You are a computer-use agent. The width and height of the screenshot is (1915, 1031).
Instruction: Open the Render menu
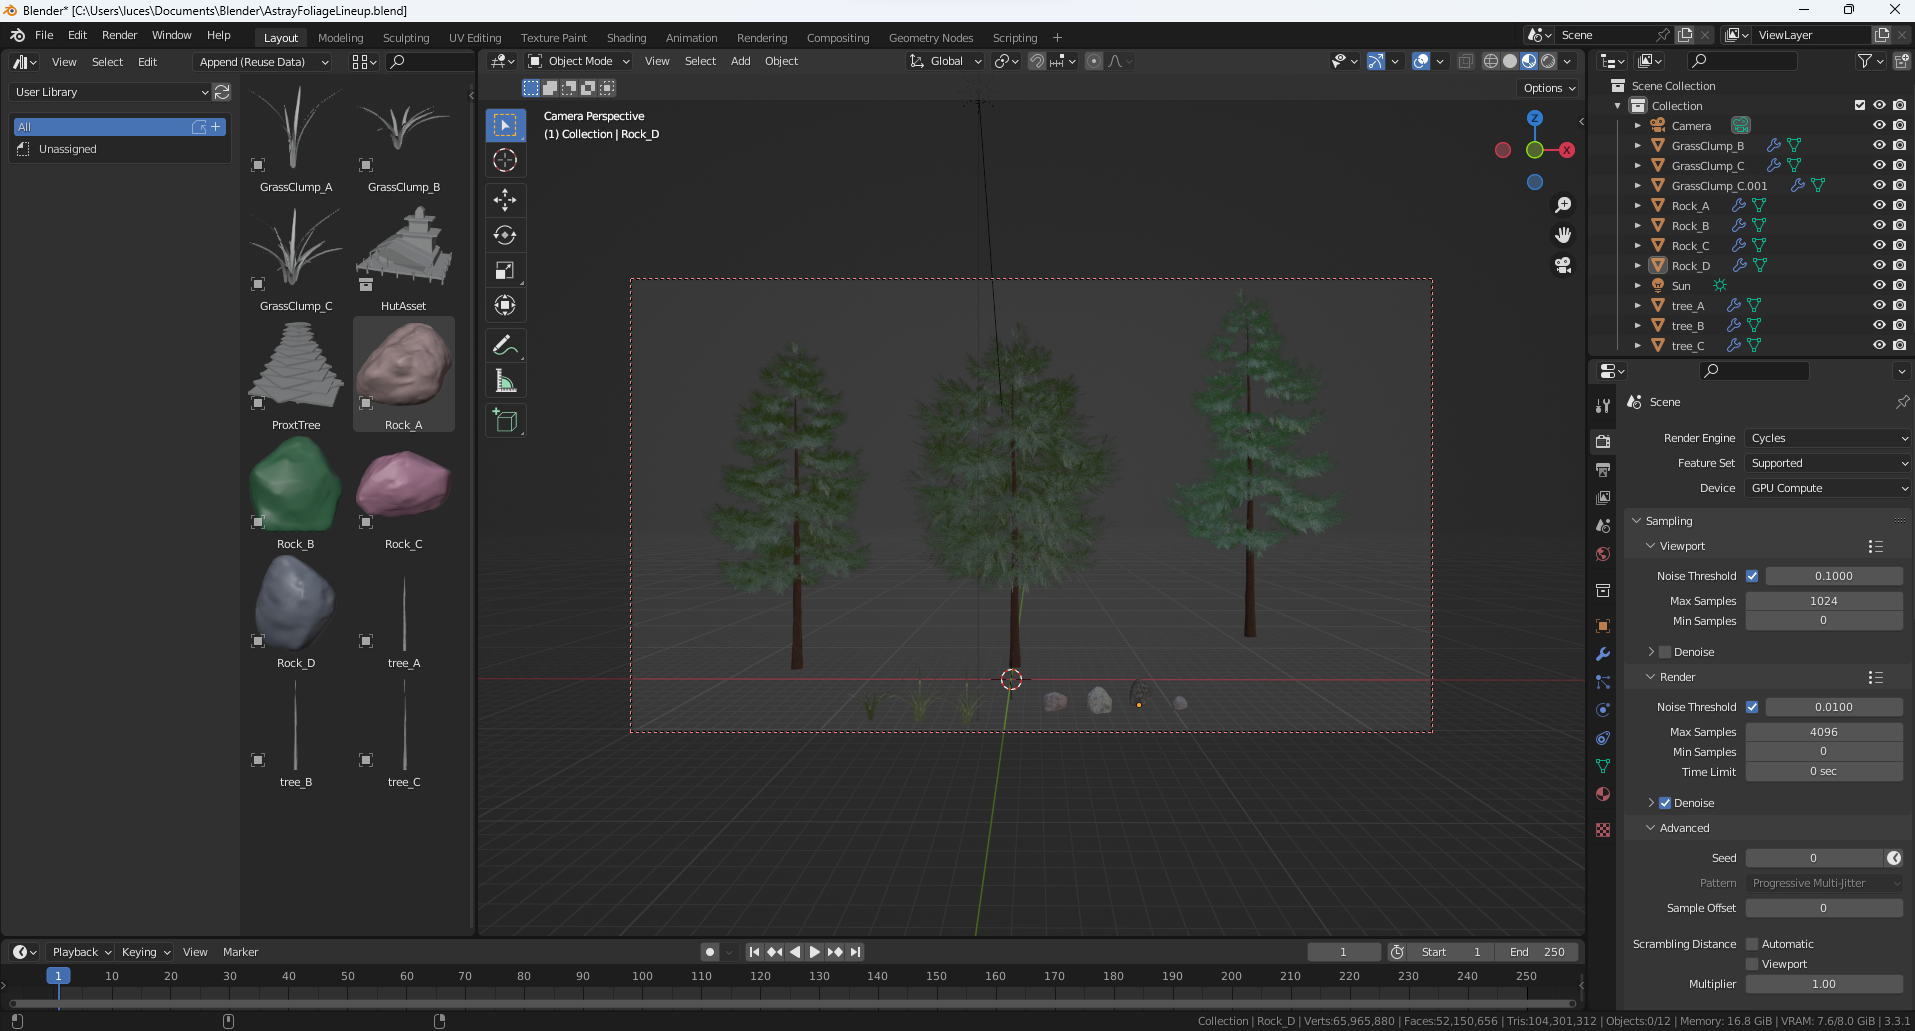pyautogui.click(x=119, y=35)
